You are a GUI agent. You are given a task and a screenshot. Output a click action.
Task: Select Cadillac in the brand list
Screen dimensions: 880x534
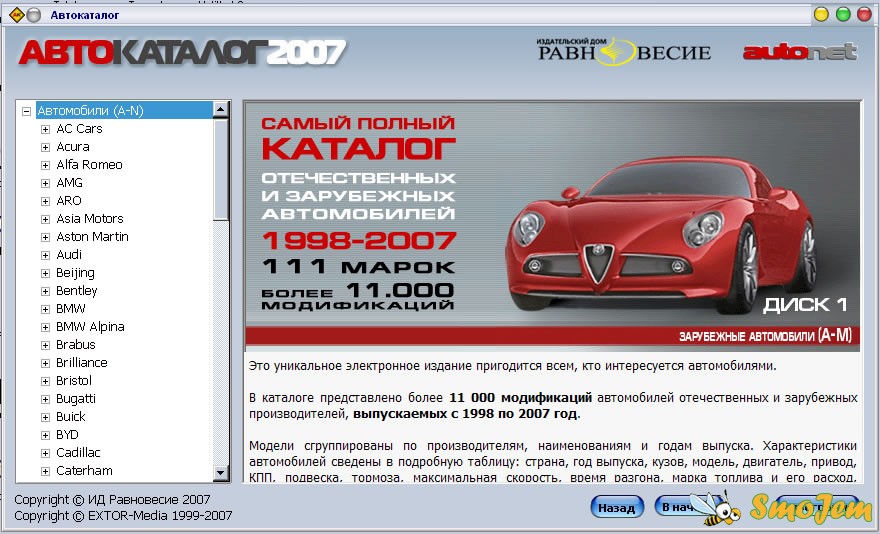tap(78, 453)
